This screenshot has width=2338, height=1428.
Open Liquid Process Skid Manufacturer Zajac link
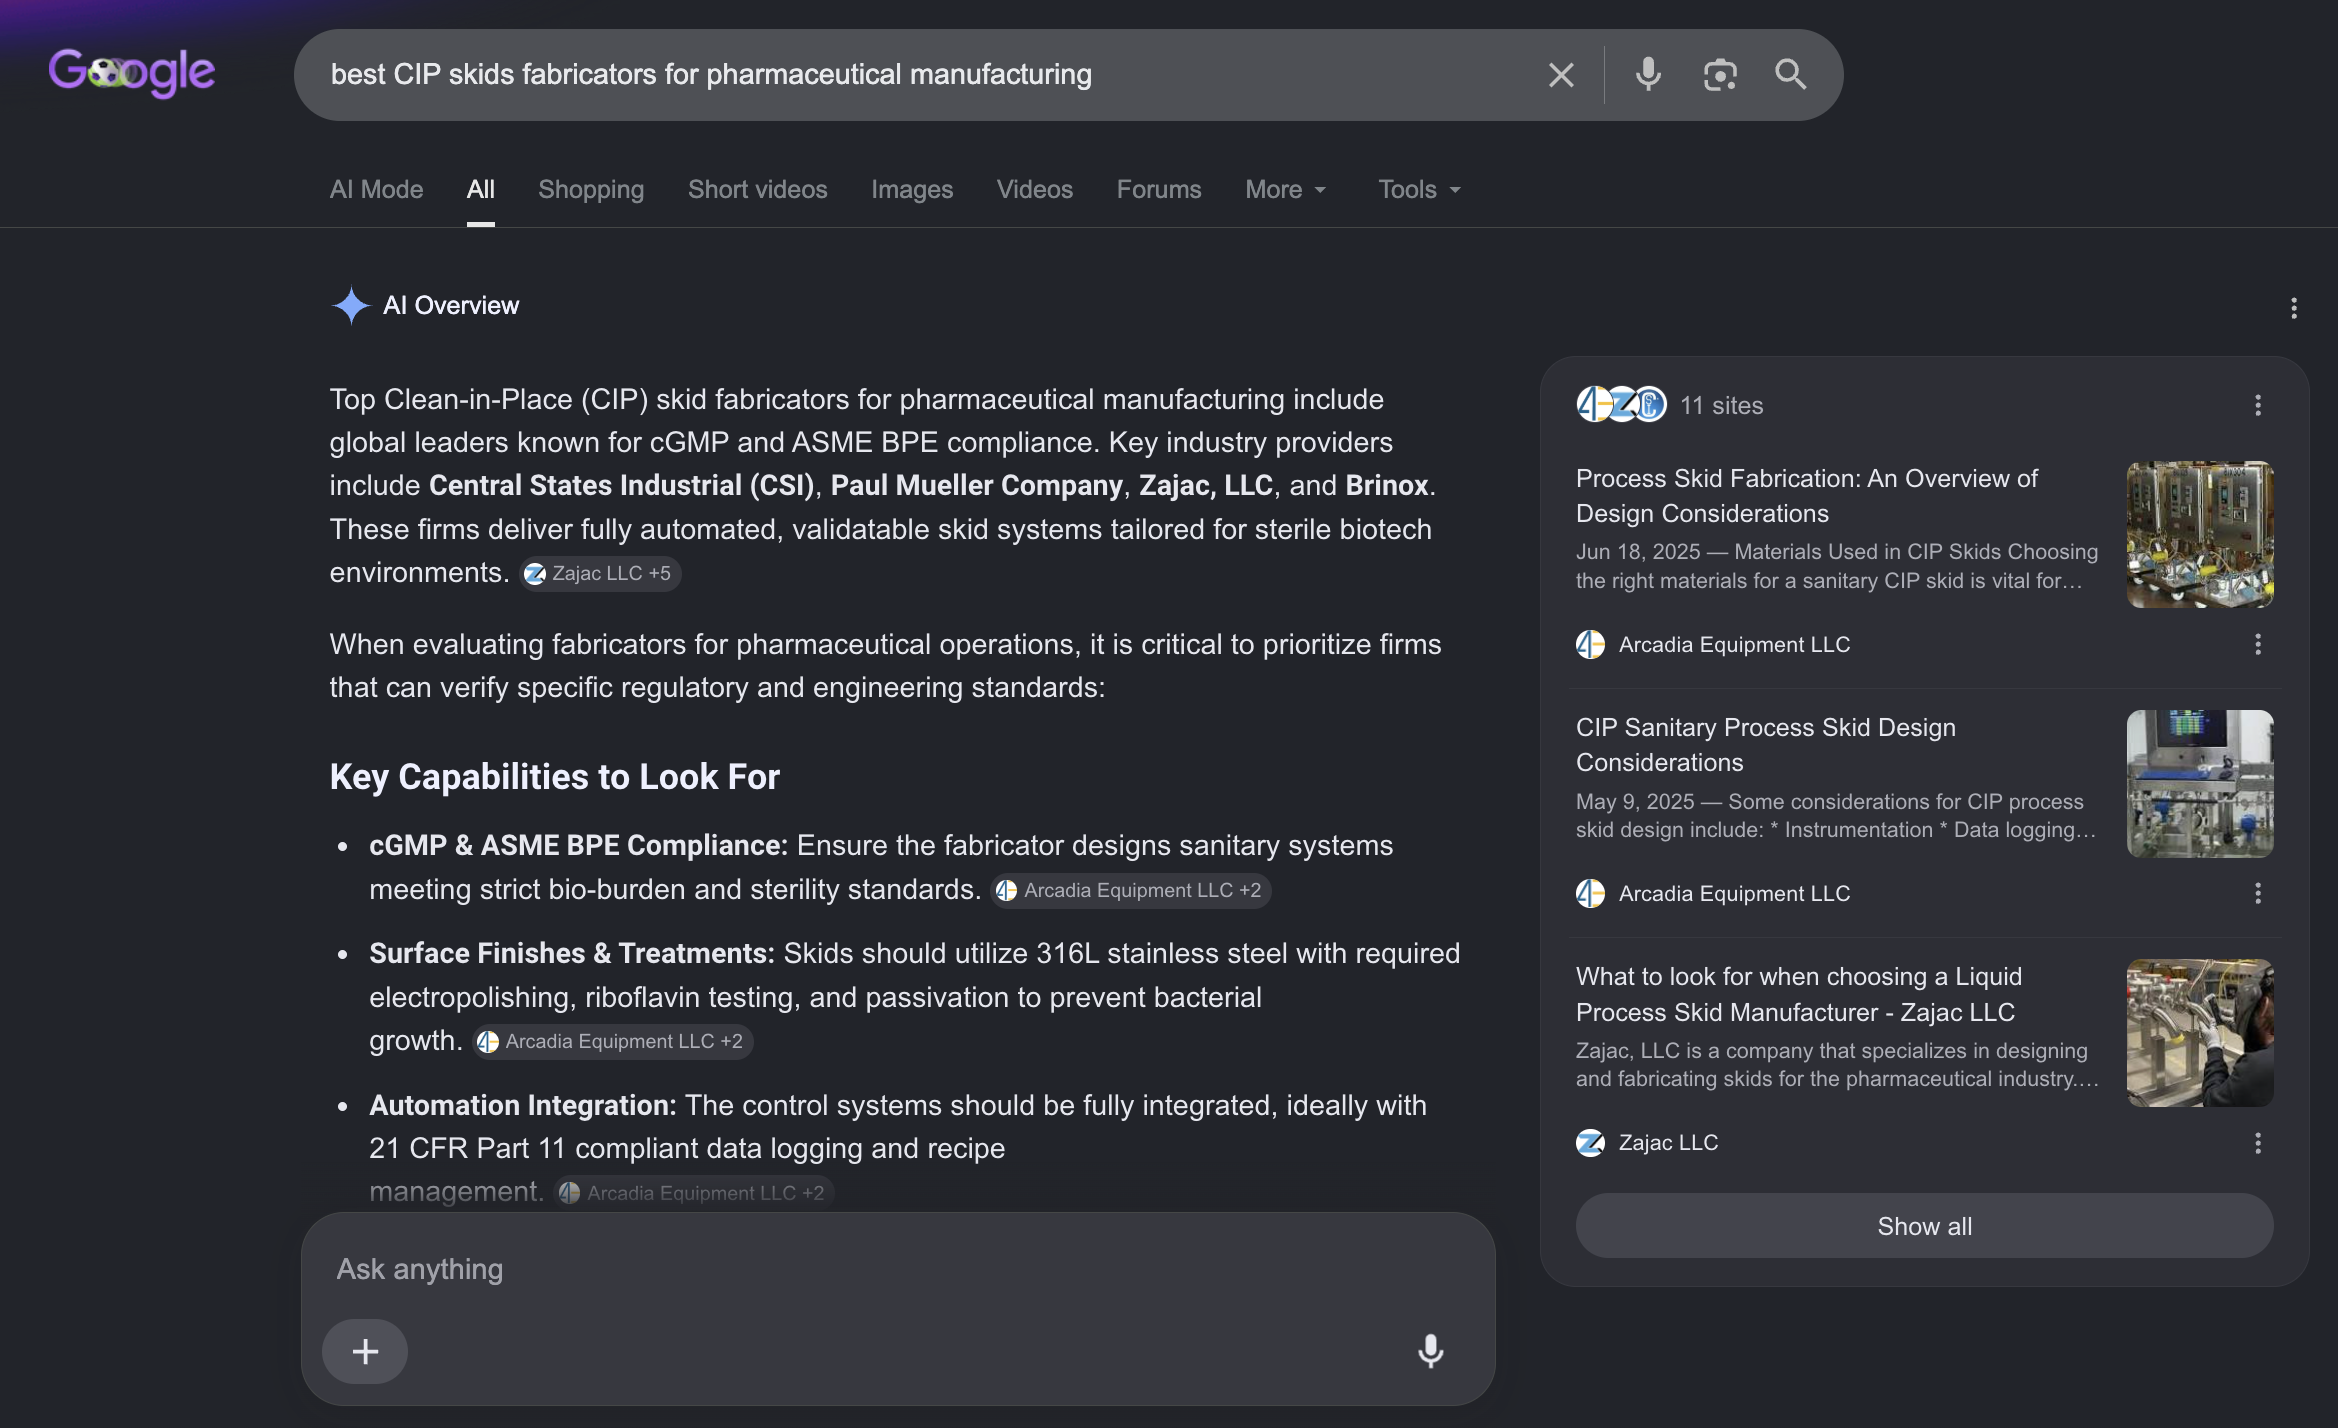tap(1798, 994)
